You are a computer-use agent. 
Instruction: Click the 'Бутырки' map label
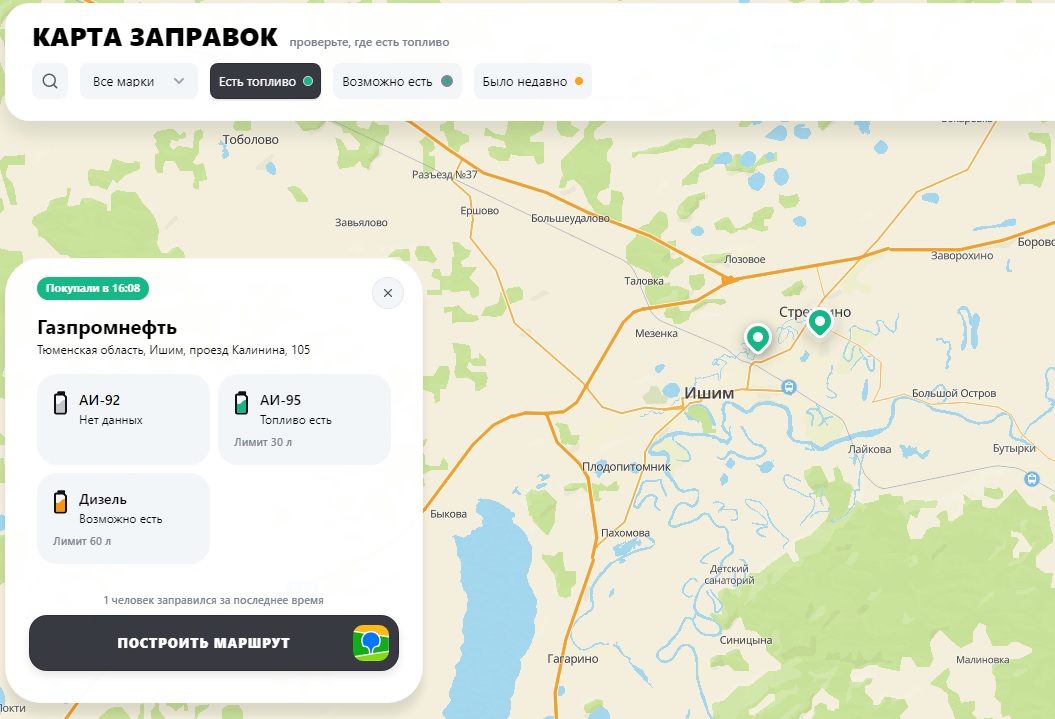[x=1014, y=448]
